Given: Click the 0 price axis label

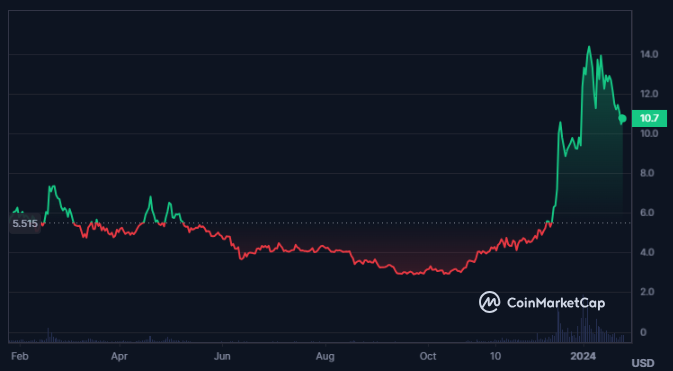Looking at the screenshot, I should [x=643, y=332].
